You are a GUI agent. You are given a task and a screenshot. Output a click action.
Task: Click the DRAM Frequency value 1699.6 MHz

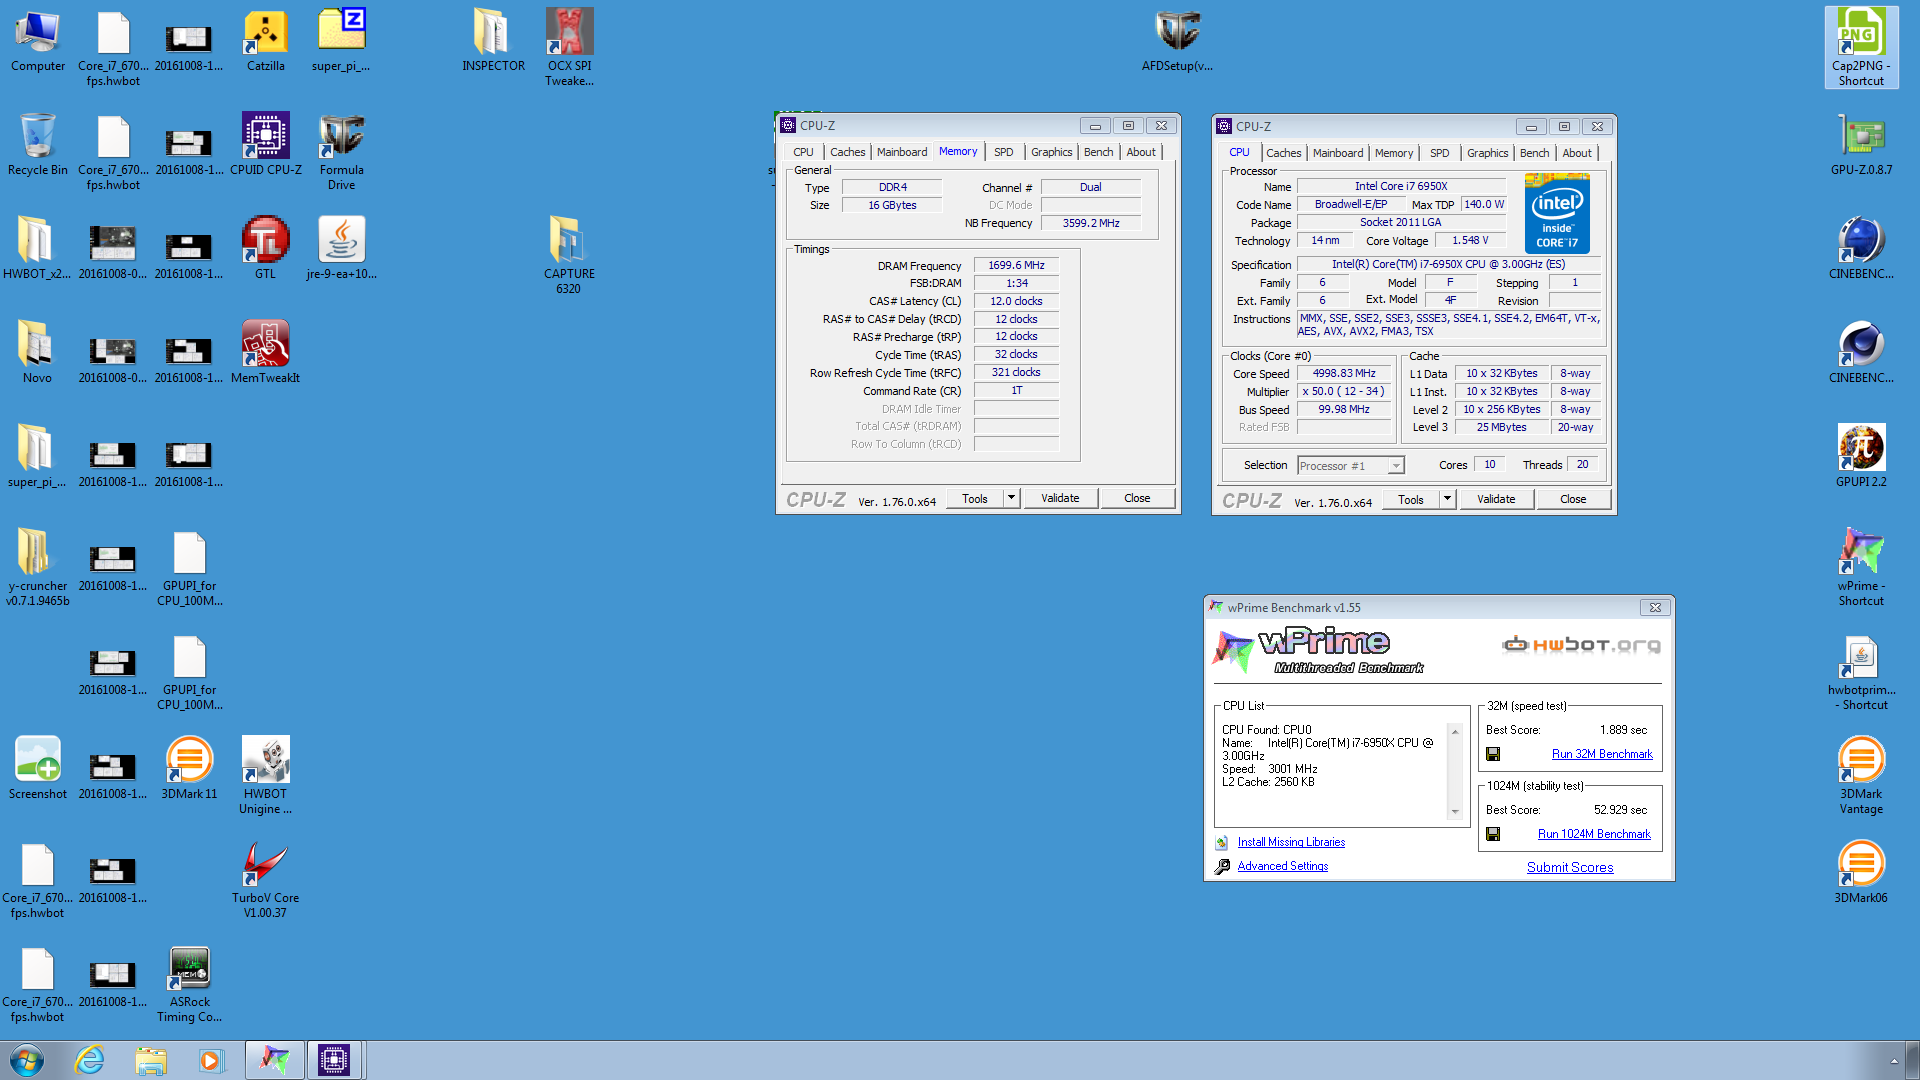1016,266
